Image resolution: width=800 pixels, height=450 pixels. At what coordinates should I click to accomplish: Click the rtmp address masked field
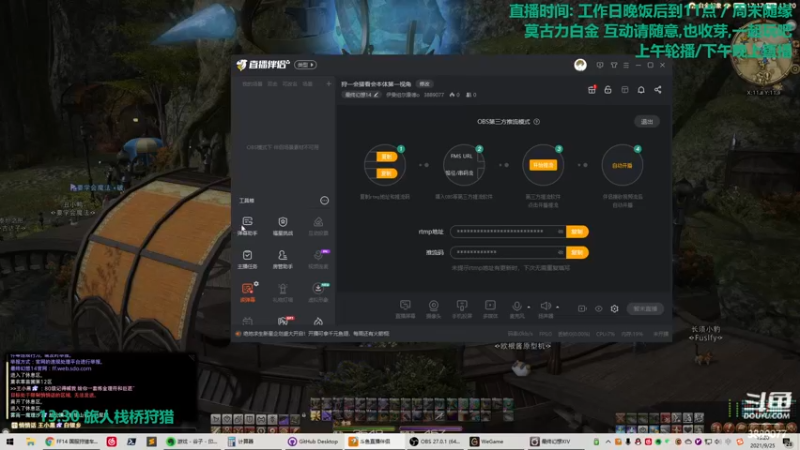tap(508, 232)
